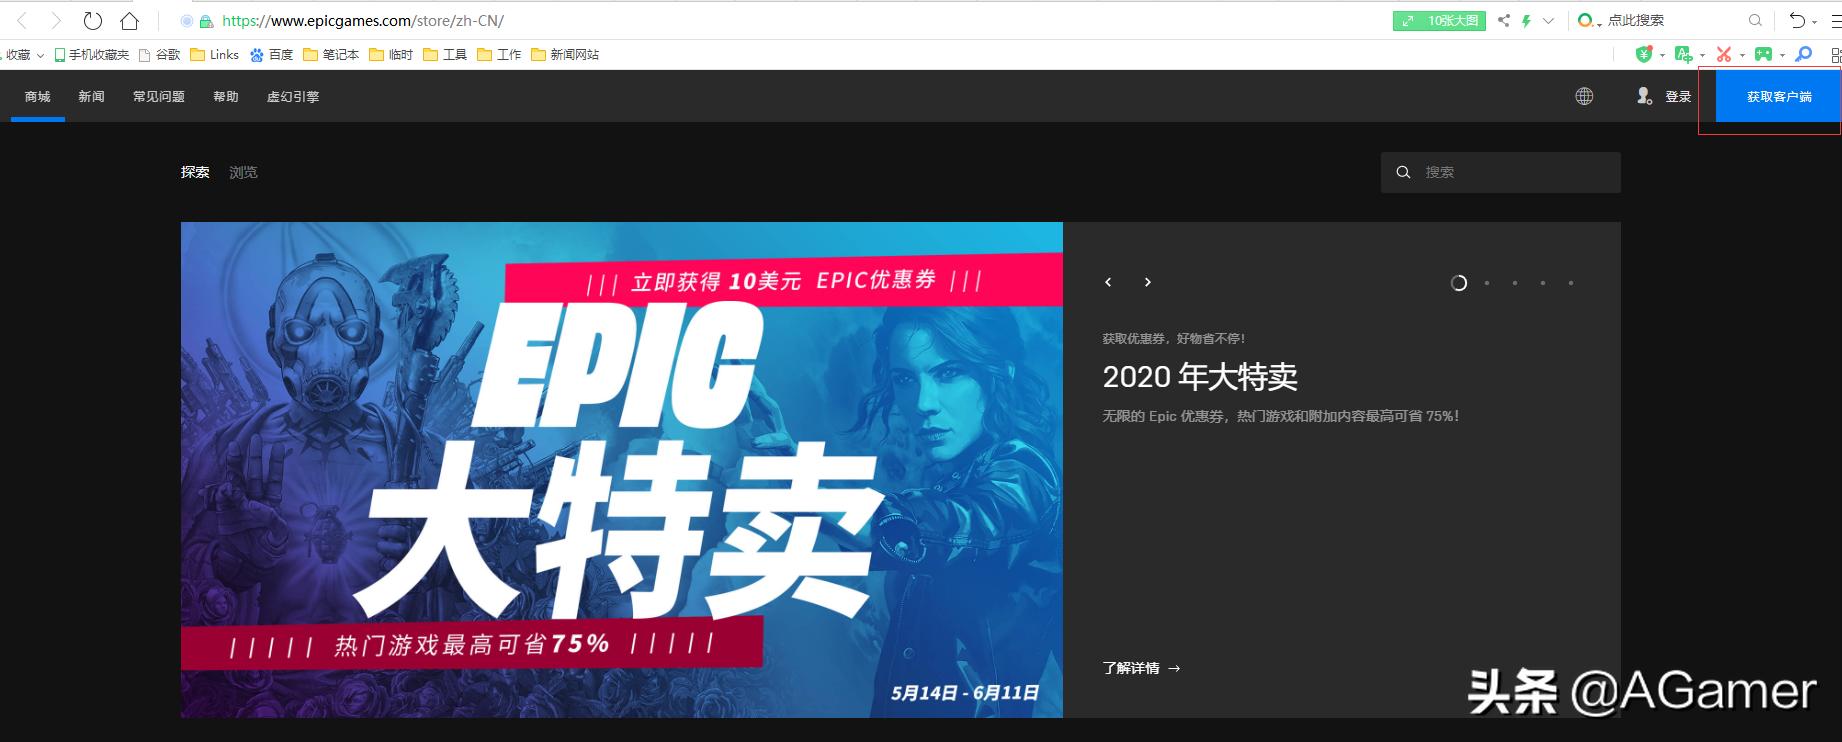The height and width of the screenshot is (742, 1842).
Task: Open the 常见问题 FAQ tab
Action: (x=159, y=96)
